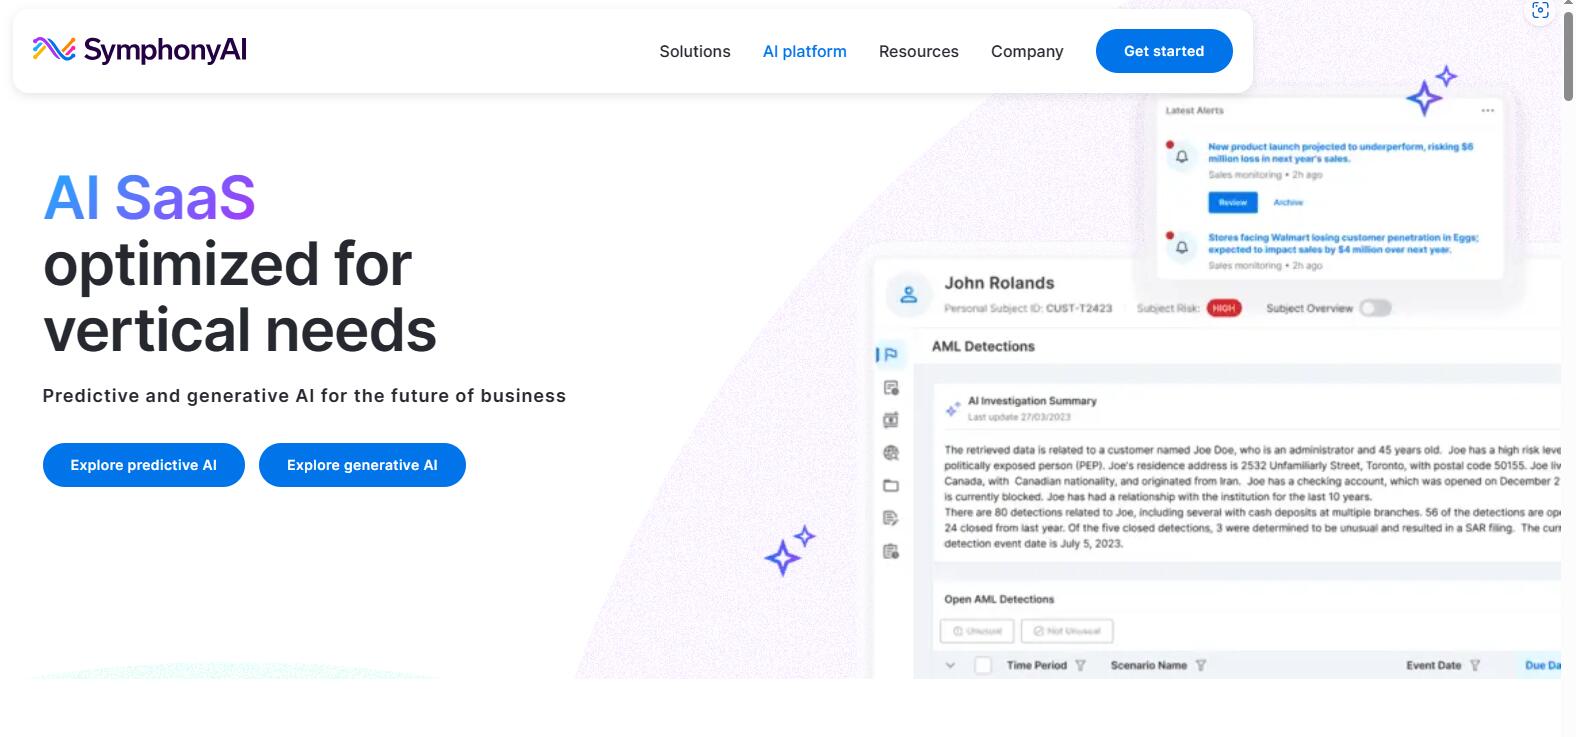Click the notes edit icon in sidebar
Screen dimensions: 1576x737
891,518
